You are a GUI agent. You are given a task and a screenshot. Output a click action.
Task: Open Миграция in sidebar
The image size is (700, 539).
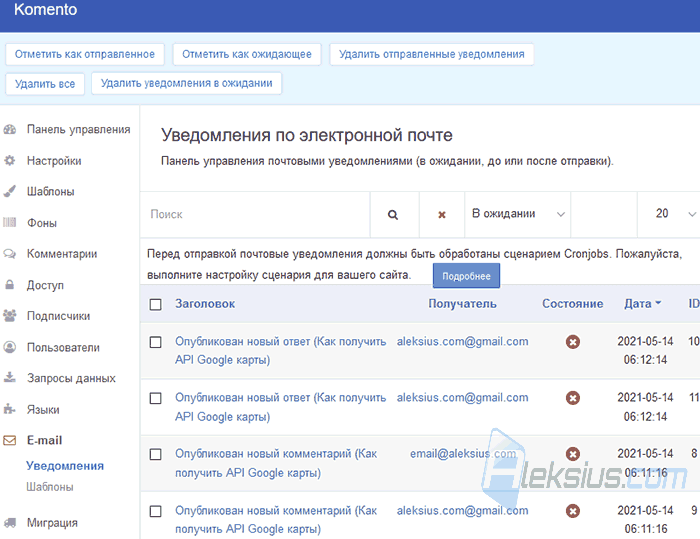point(52,522)
